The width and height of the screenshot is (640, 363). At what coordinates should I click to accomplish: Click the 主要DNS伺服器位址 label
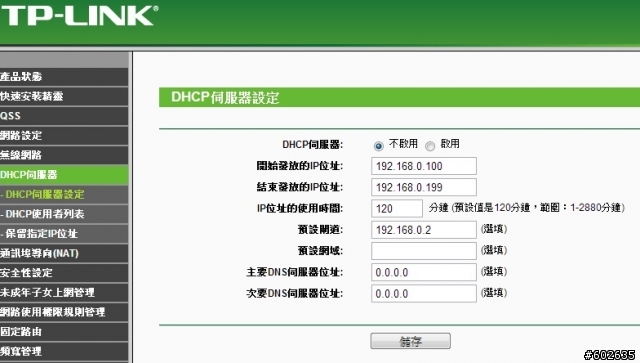(x=295, y=272)
